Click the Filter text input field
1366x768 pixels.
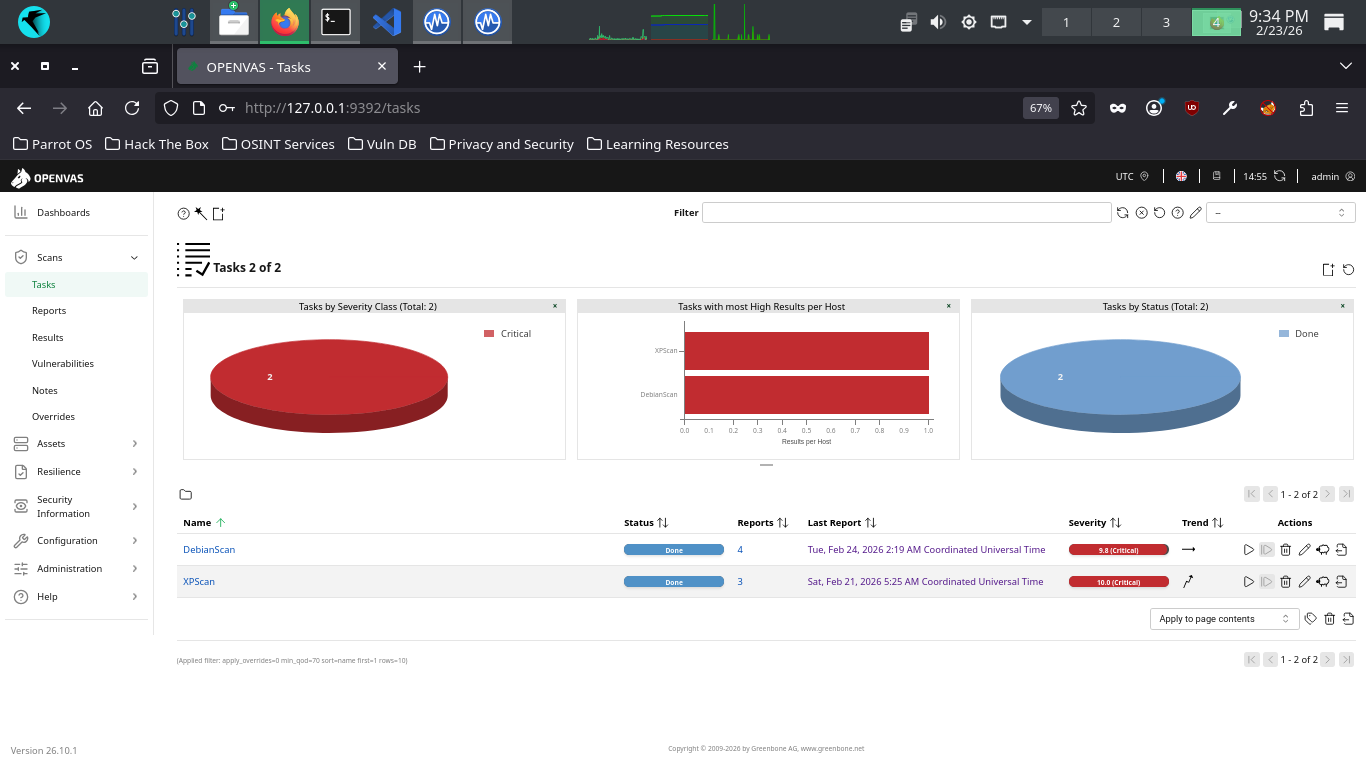coord(906,213)
